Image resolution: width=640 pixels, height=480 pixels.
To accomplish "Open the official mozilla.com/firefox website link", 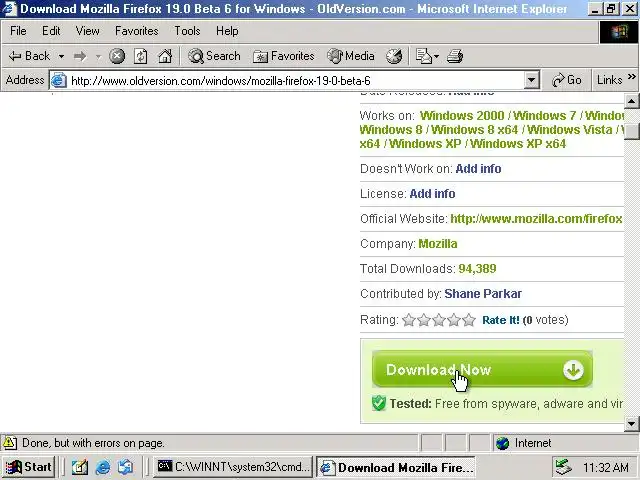I will click(536, 219).
